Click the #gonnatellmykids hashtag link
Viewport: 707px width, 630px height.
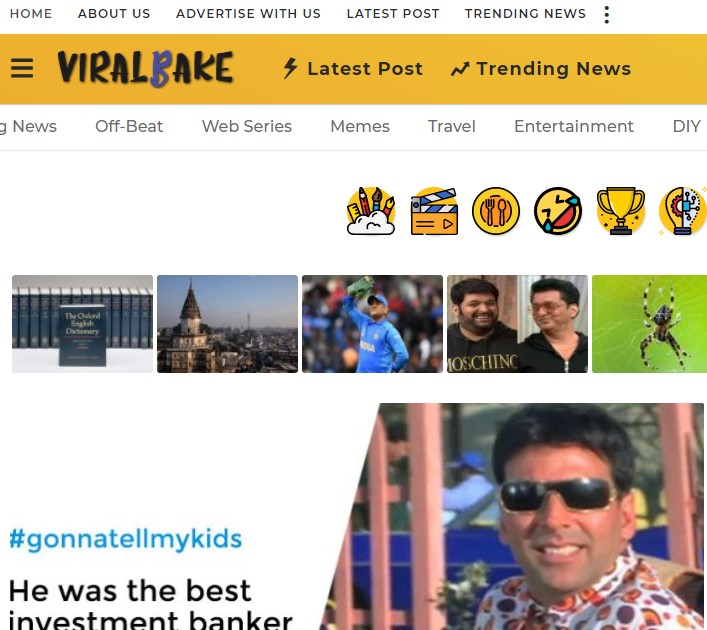(126, 538)
